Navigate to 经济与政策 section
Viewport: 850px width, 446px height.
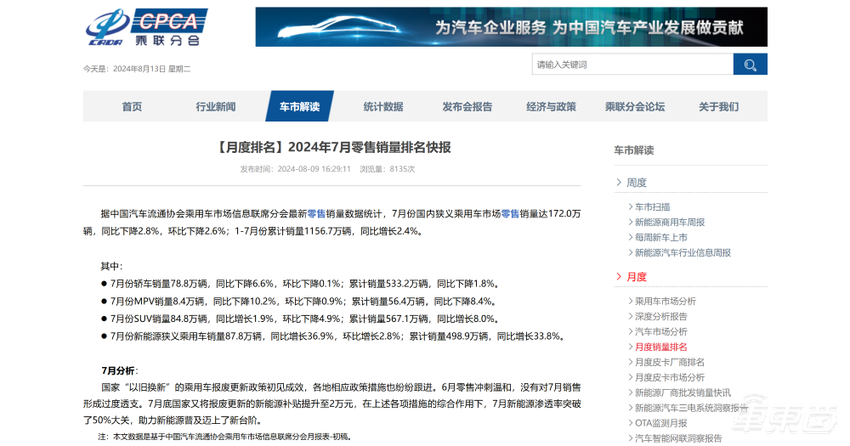pyautogui.click(x=551, y=107)
